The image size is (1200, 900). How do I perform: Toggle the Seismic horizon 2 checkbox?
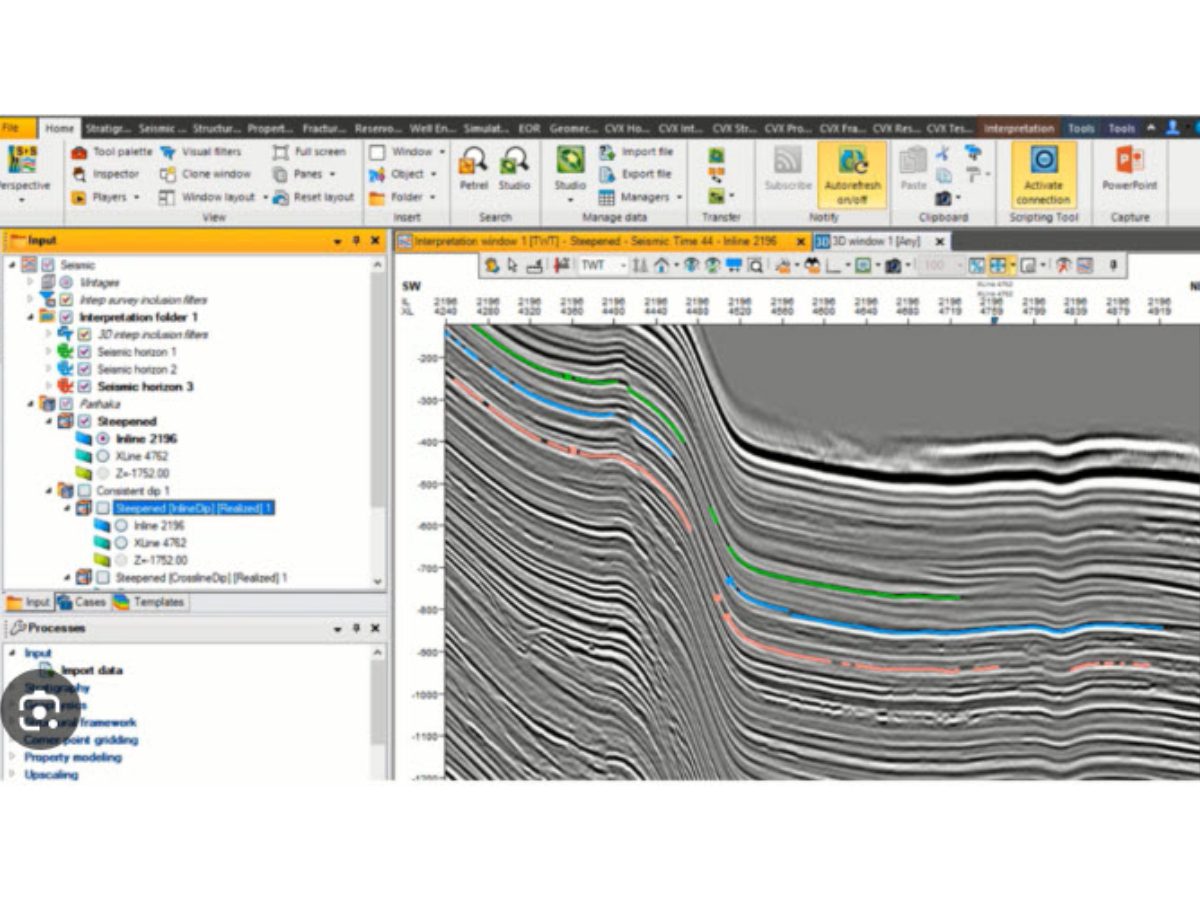85,369
